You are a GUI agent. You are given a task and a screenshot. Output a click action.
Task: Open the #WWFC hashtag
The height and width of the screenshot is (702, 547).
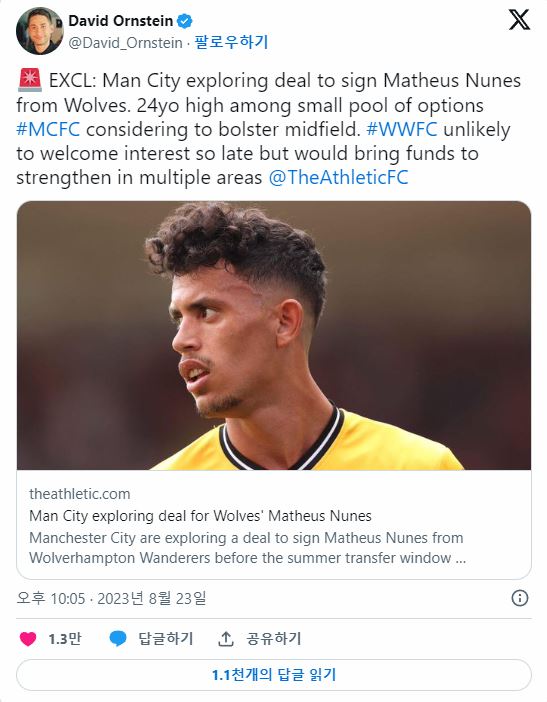click(x=402, y=129)
